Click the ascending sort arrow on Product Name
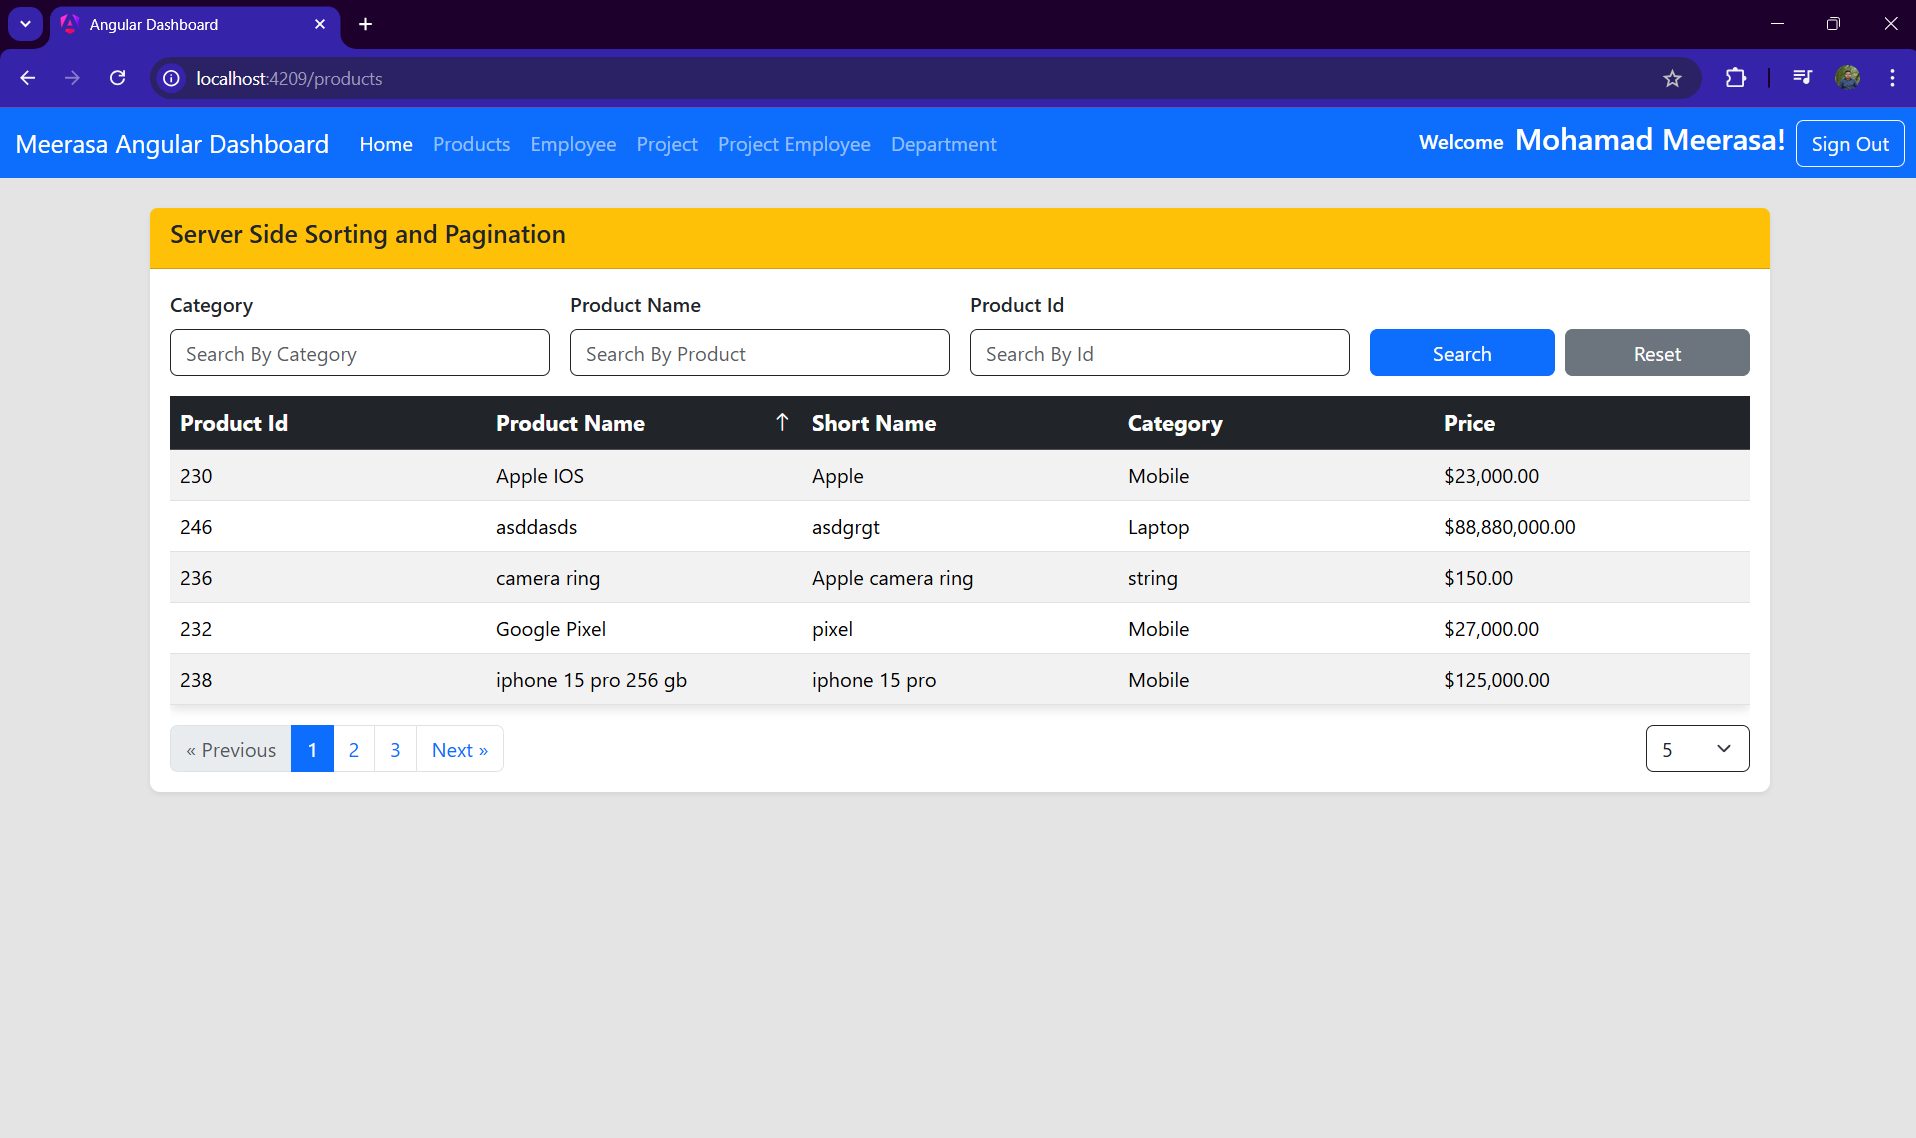The width and height of the screenshot is (1916, 1138). (x=782, y=422)
